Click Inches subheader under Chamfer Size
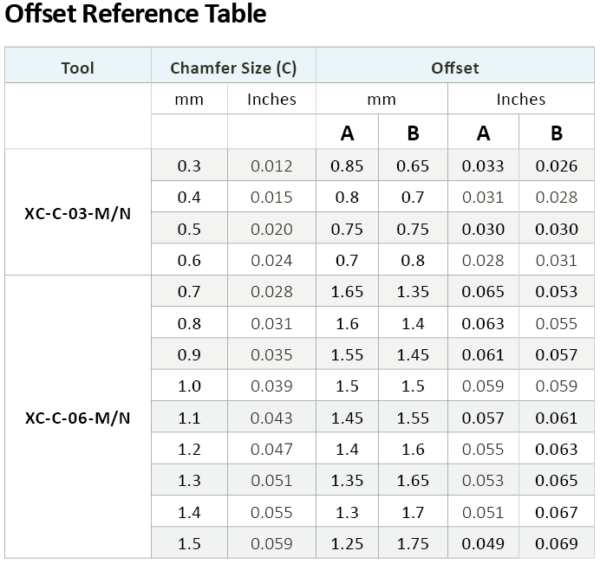This screenshot has height=564, width=600. click(x=272, y=100)
